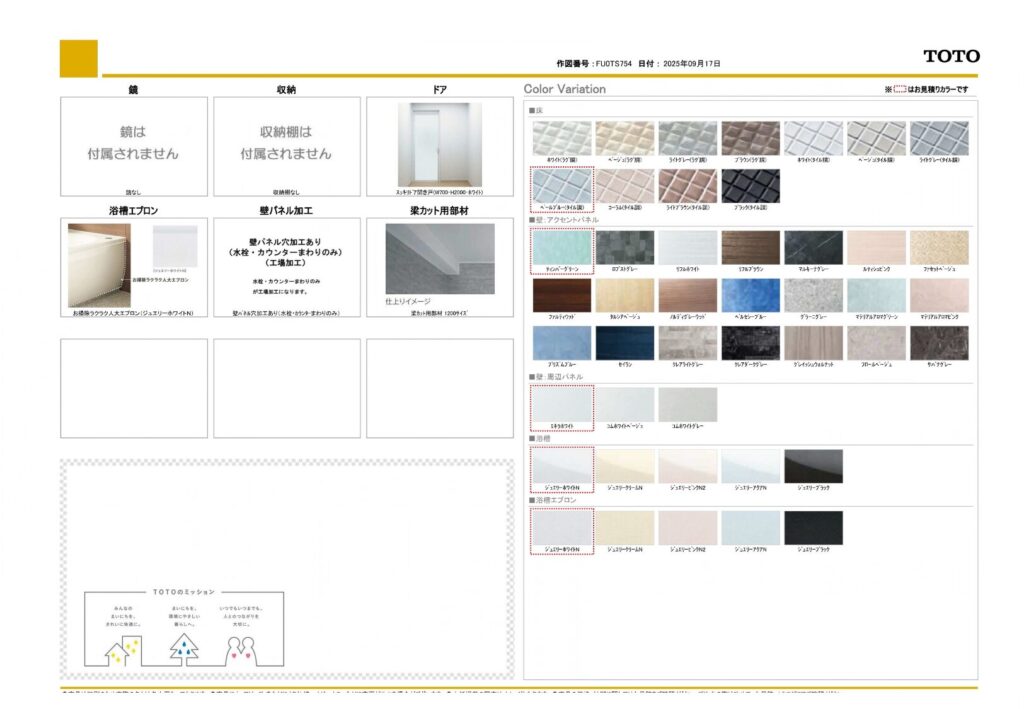Pick the black bathtub color swatch

(x=813, y=466)
